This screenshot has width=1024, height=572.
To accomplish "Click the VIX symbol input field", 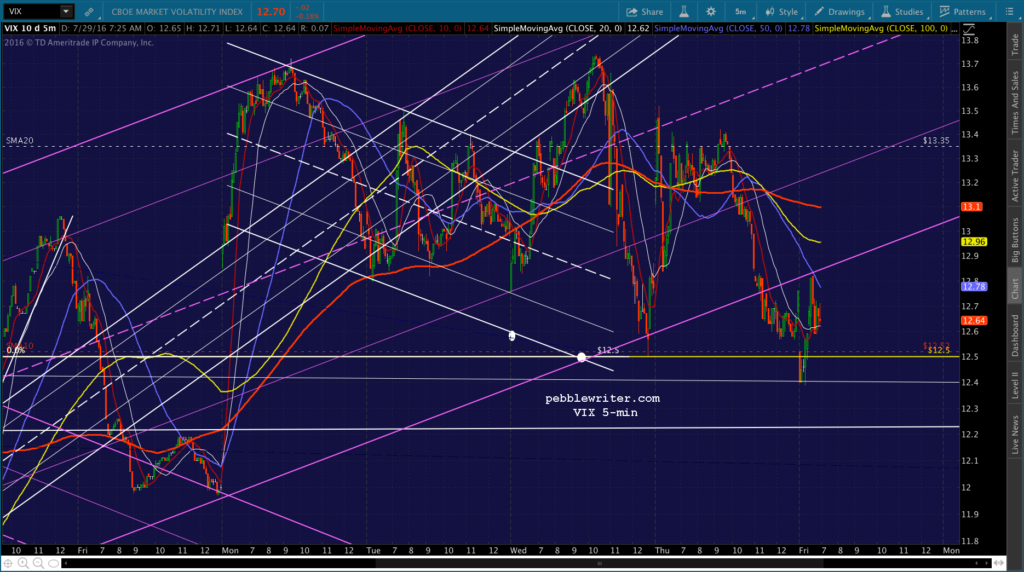I will tap(31, 11).
